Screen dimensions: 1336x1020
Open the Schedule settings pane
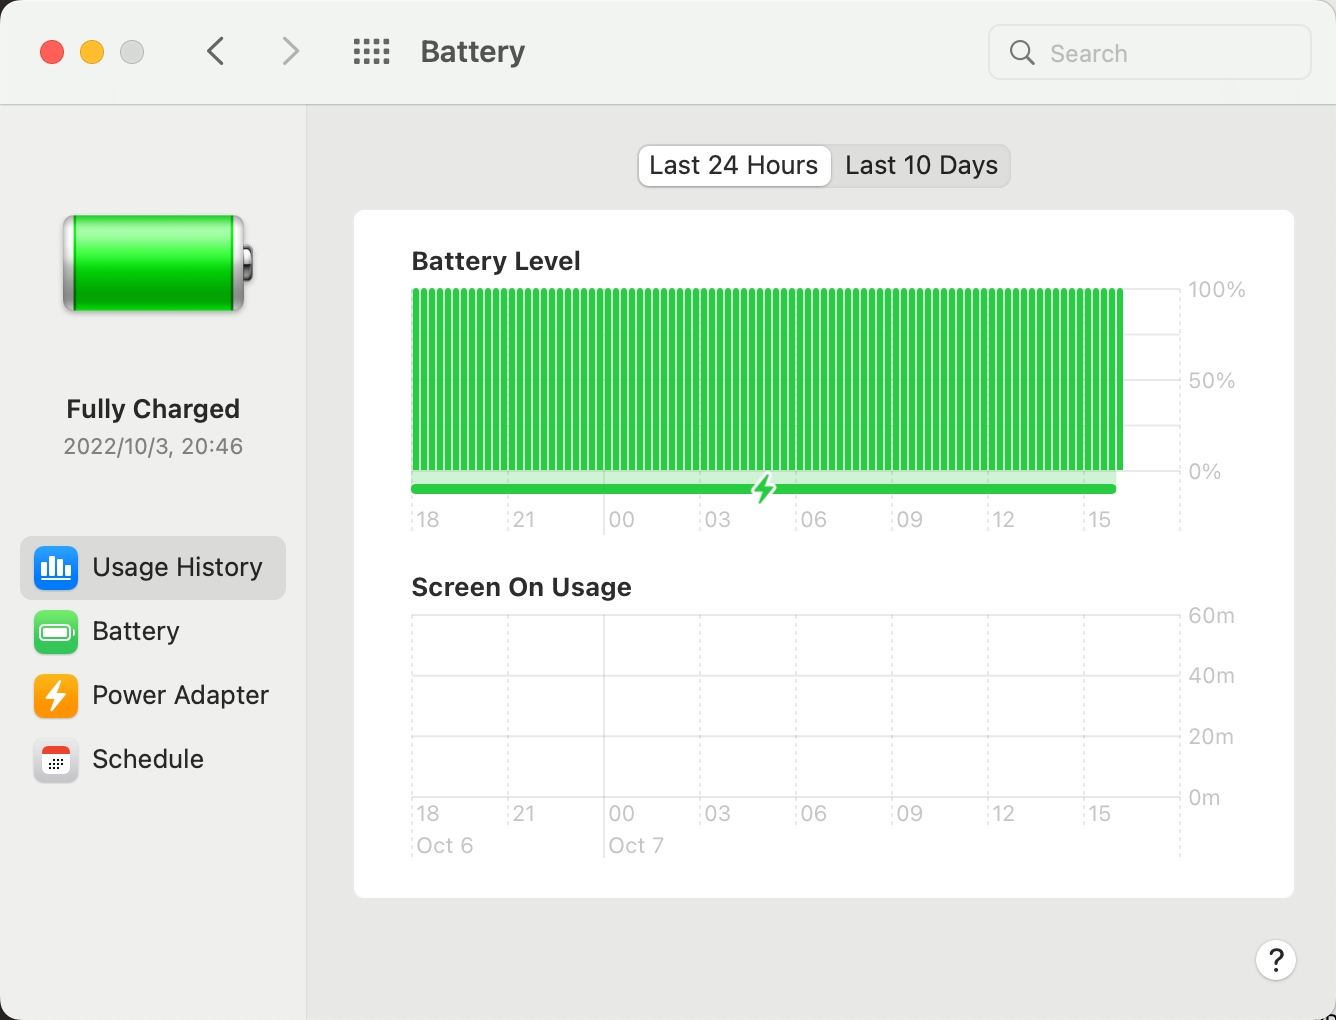(148, 760)
